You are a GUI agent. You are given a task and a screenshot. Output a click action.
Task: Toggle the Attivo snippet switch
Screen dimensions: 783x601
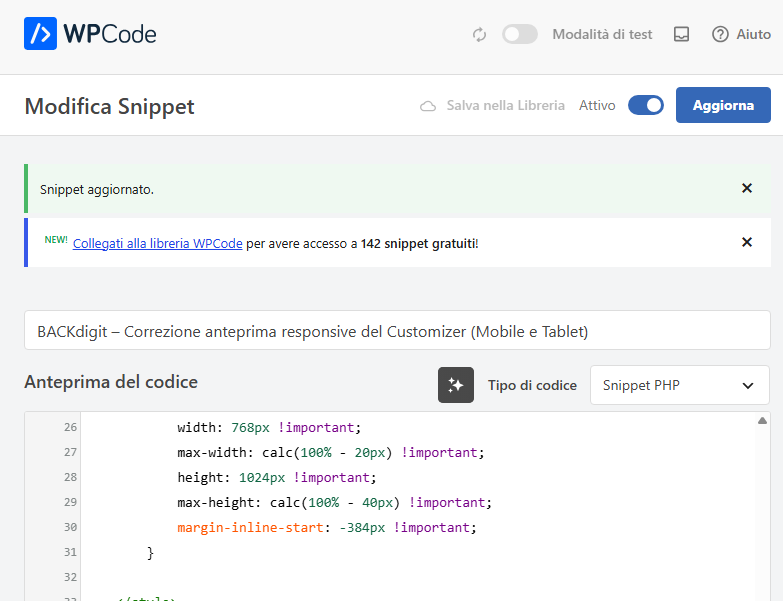(x=646, y=105)
